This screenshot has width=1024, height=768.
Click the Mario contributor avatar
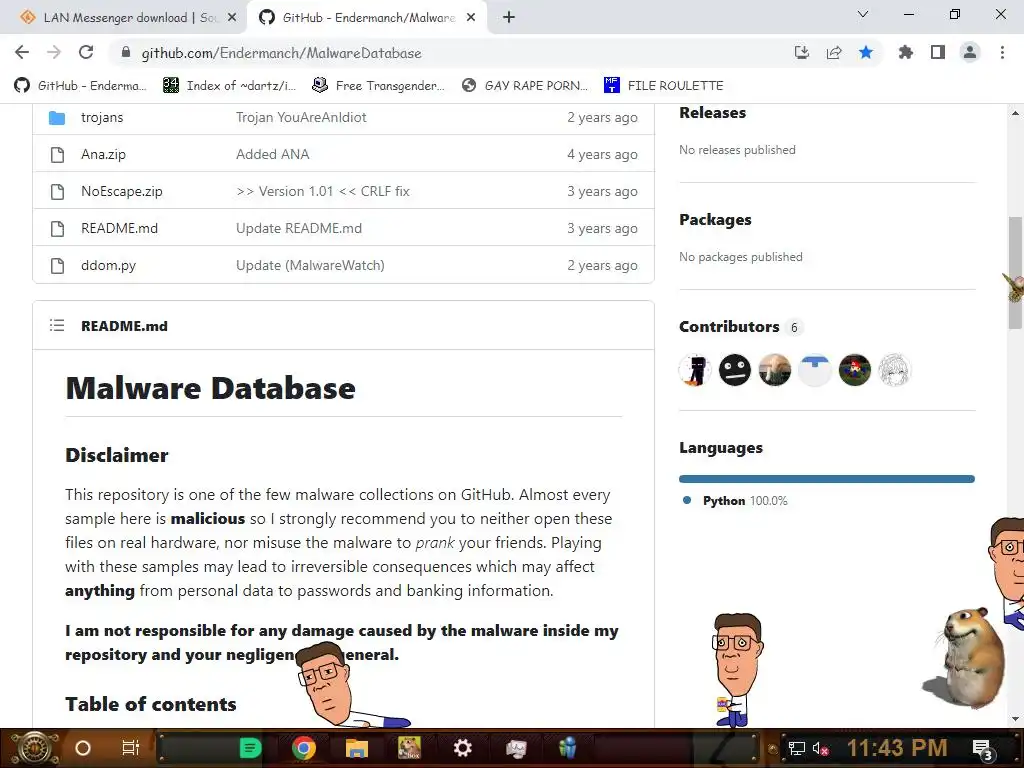(854, 370)
